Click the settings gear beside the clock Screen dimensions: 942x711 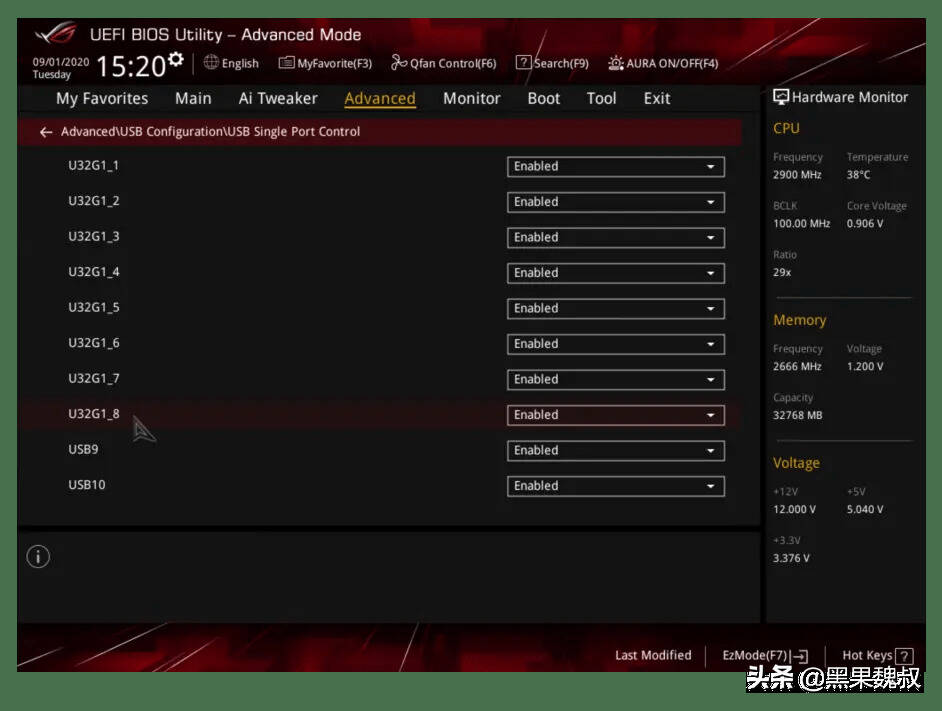[175, 59]
